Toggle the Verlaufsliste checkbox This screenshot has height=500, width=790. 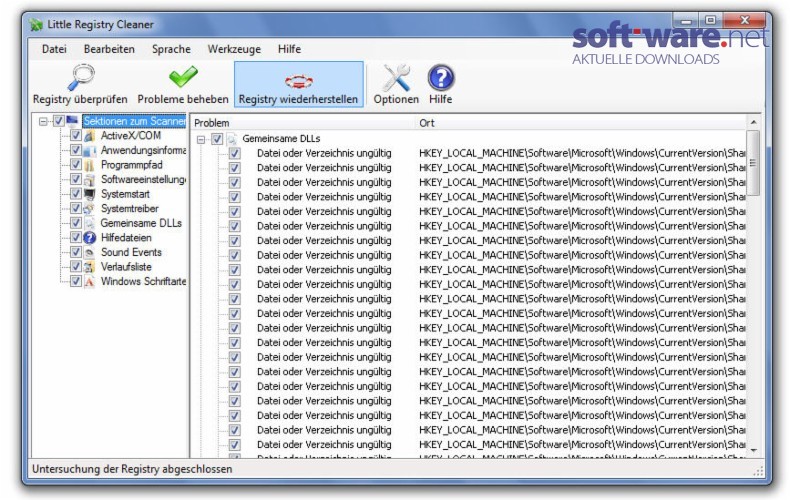point(76,267)
